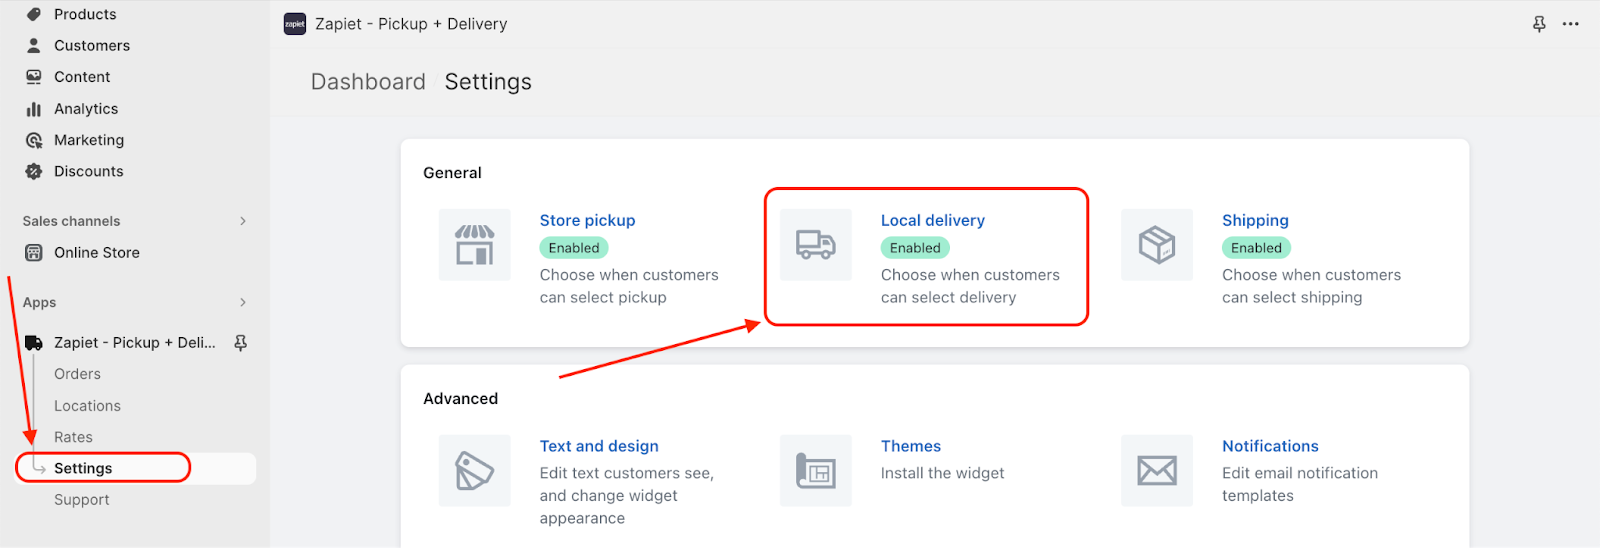Image resolution: width=1600 pixels, height=548 pixels.
Task: Click the pin icon in top bar
Action: 1539,24
